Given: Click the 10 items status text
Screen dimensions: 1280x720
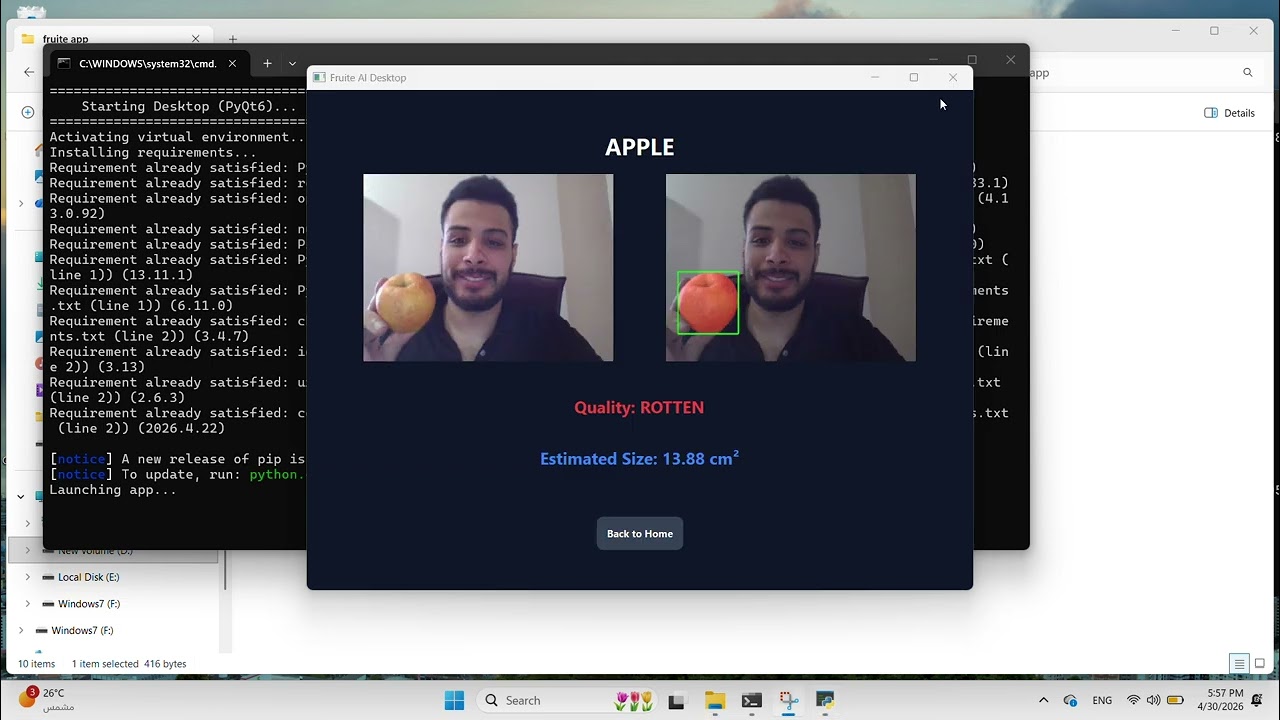Looking at the screenshot, I should tap(36, 664).
